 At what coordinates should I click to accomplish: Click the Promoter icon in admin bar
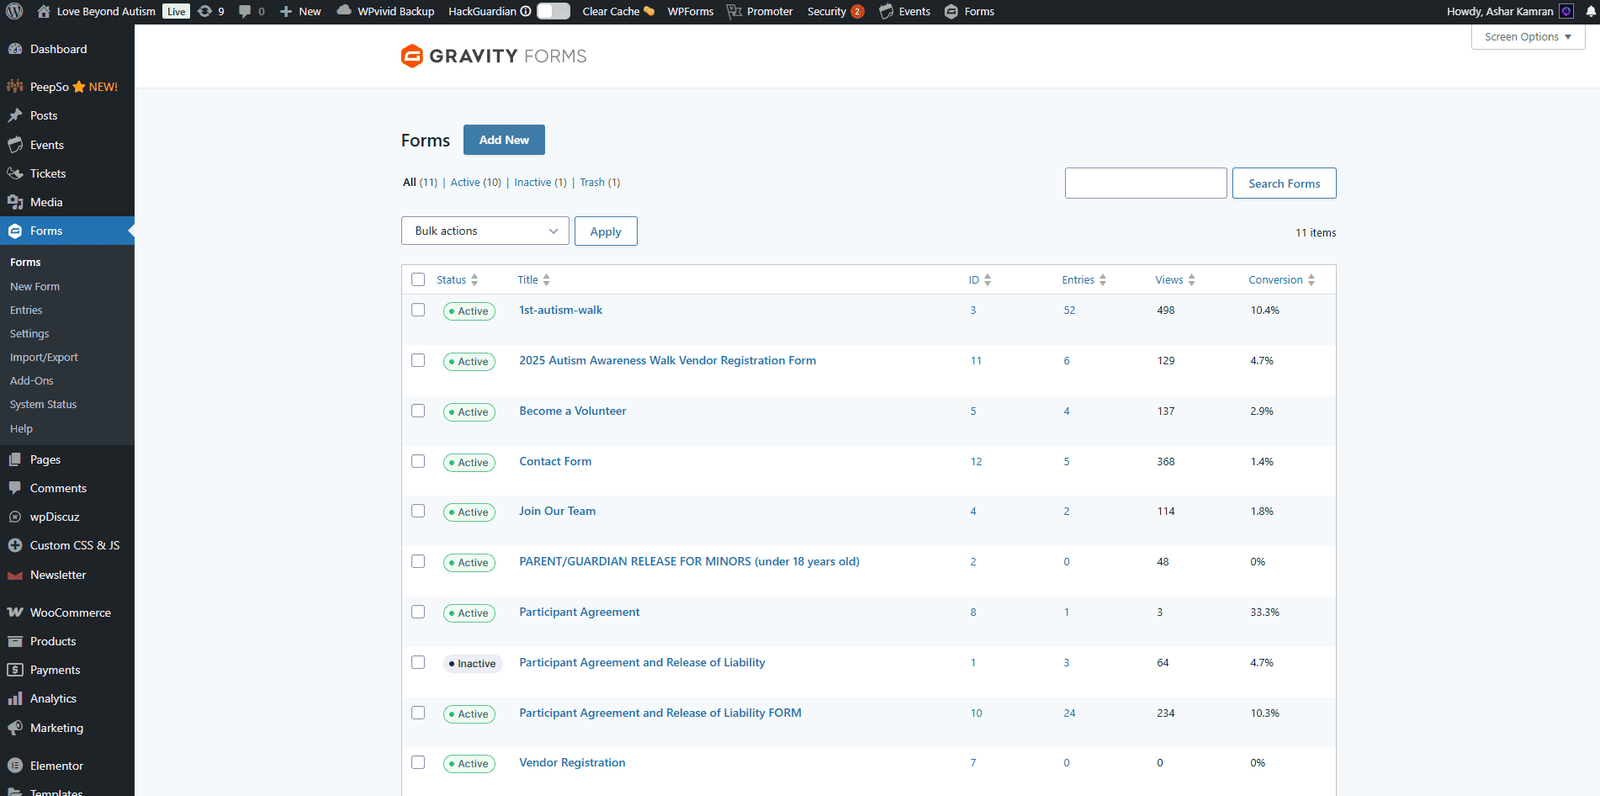tap(734, 11)
